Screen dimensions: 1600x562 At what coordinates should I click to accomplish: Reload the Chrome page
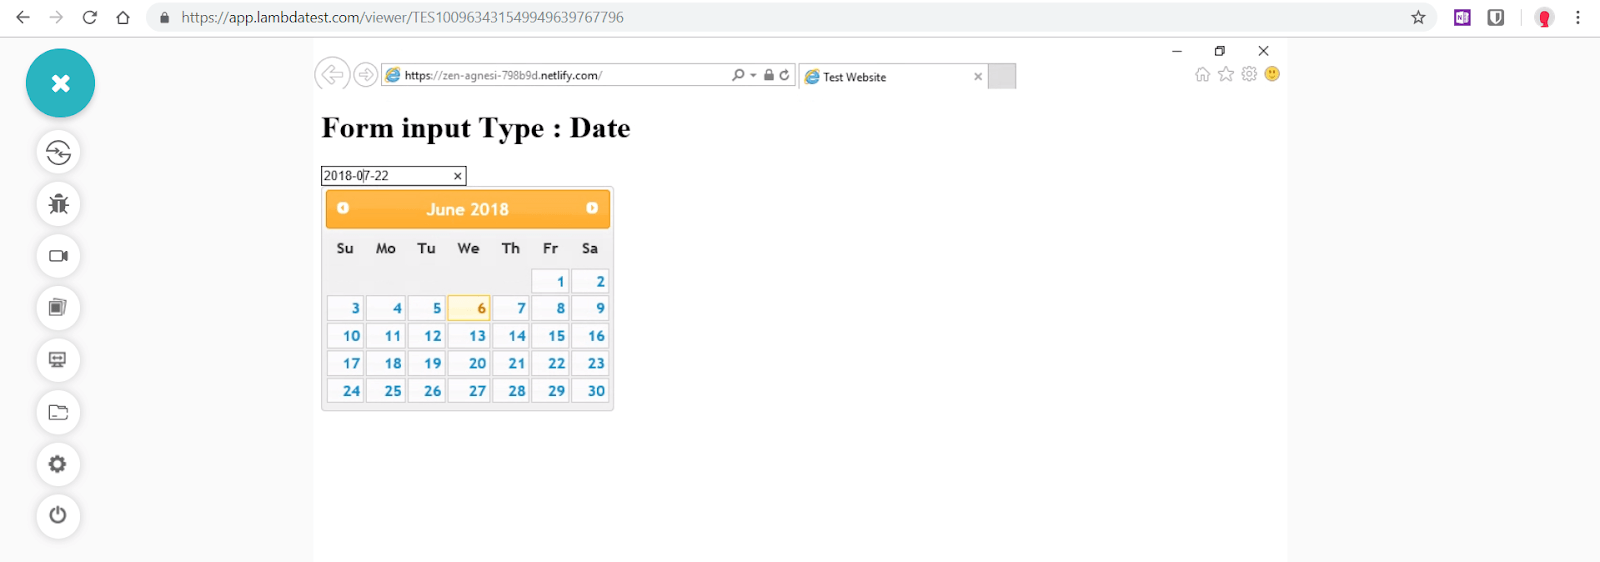point(90,17)
